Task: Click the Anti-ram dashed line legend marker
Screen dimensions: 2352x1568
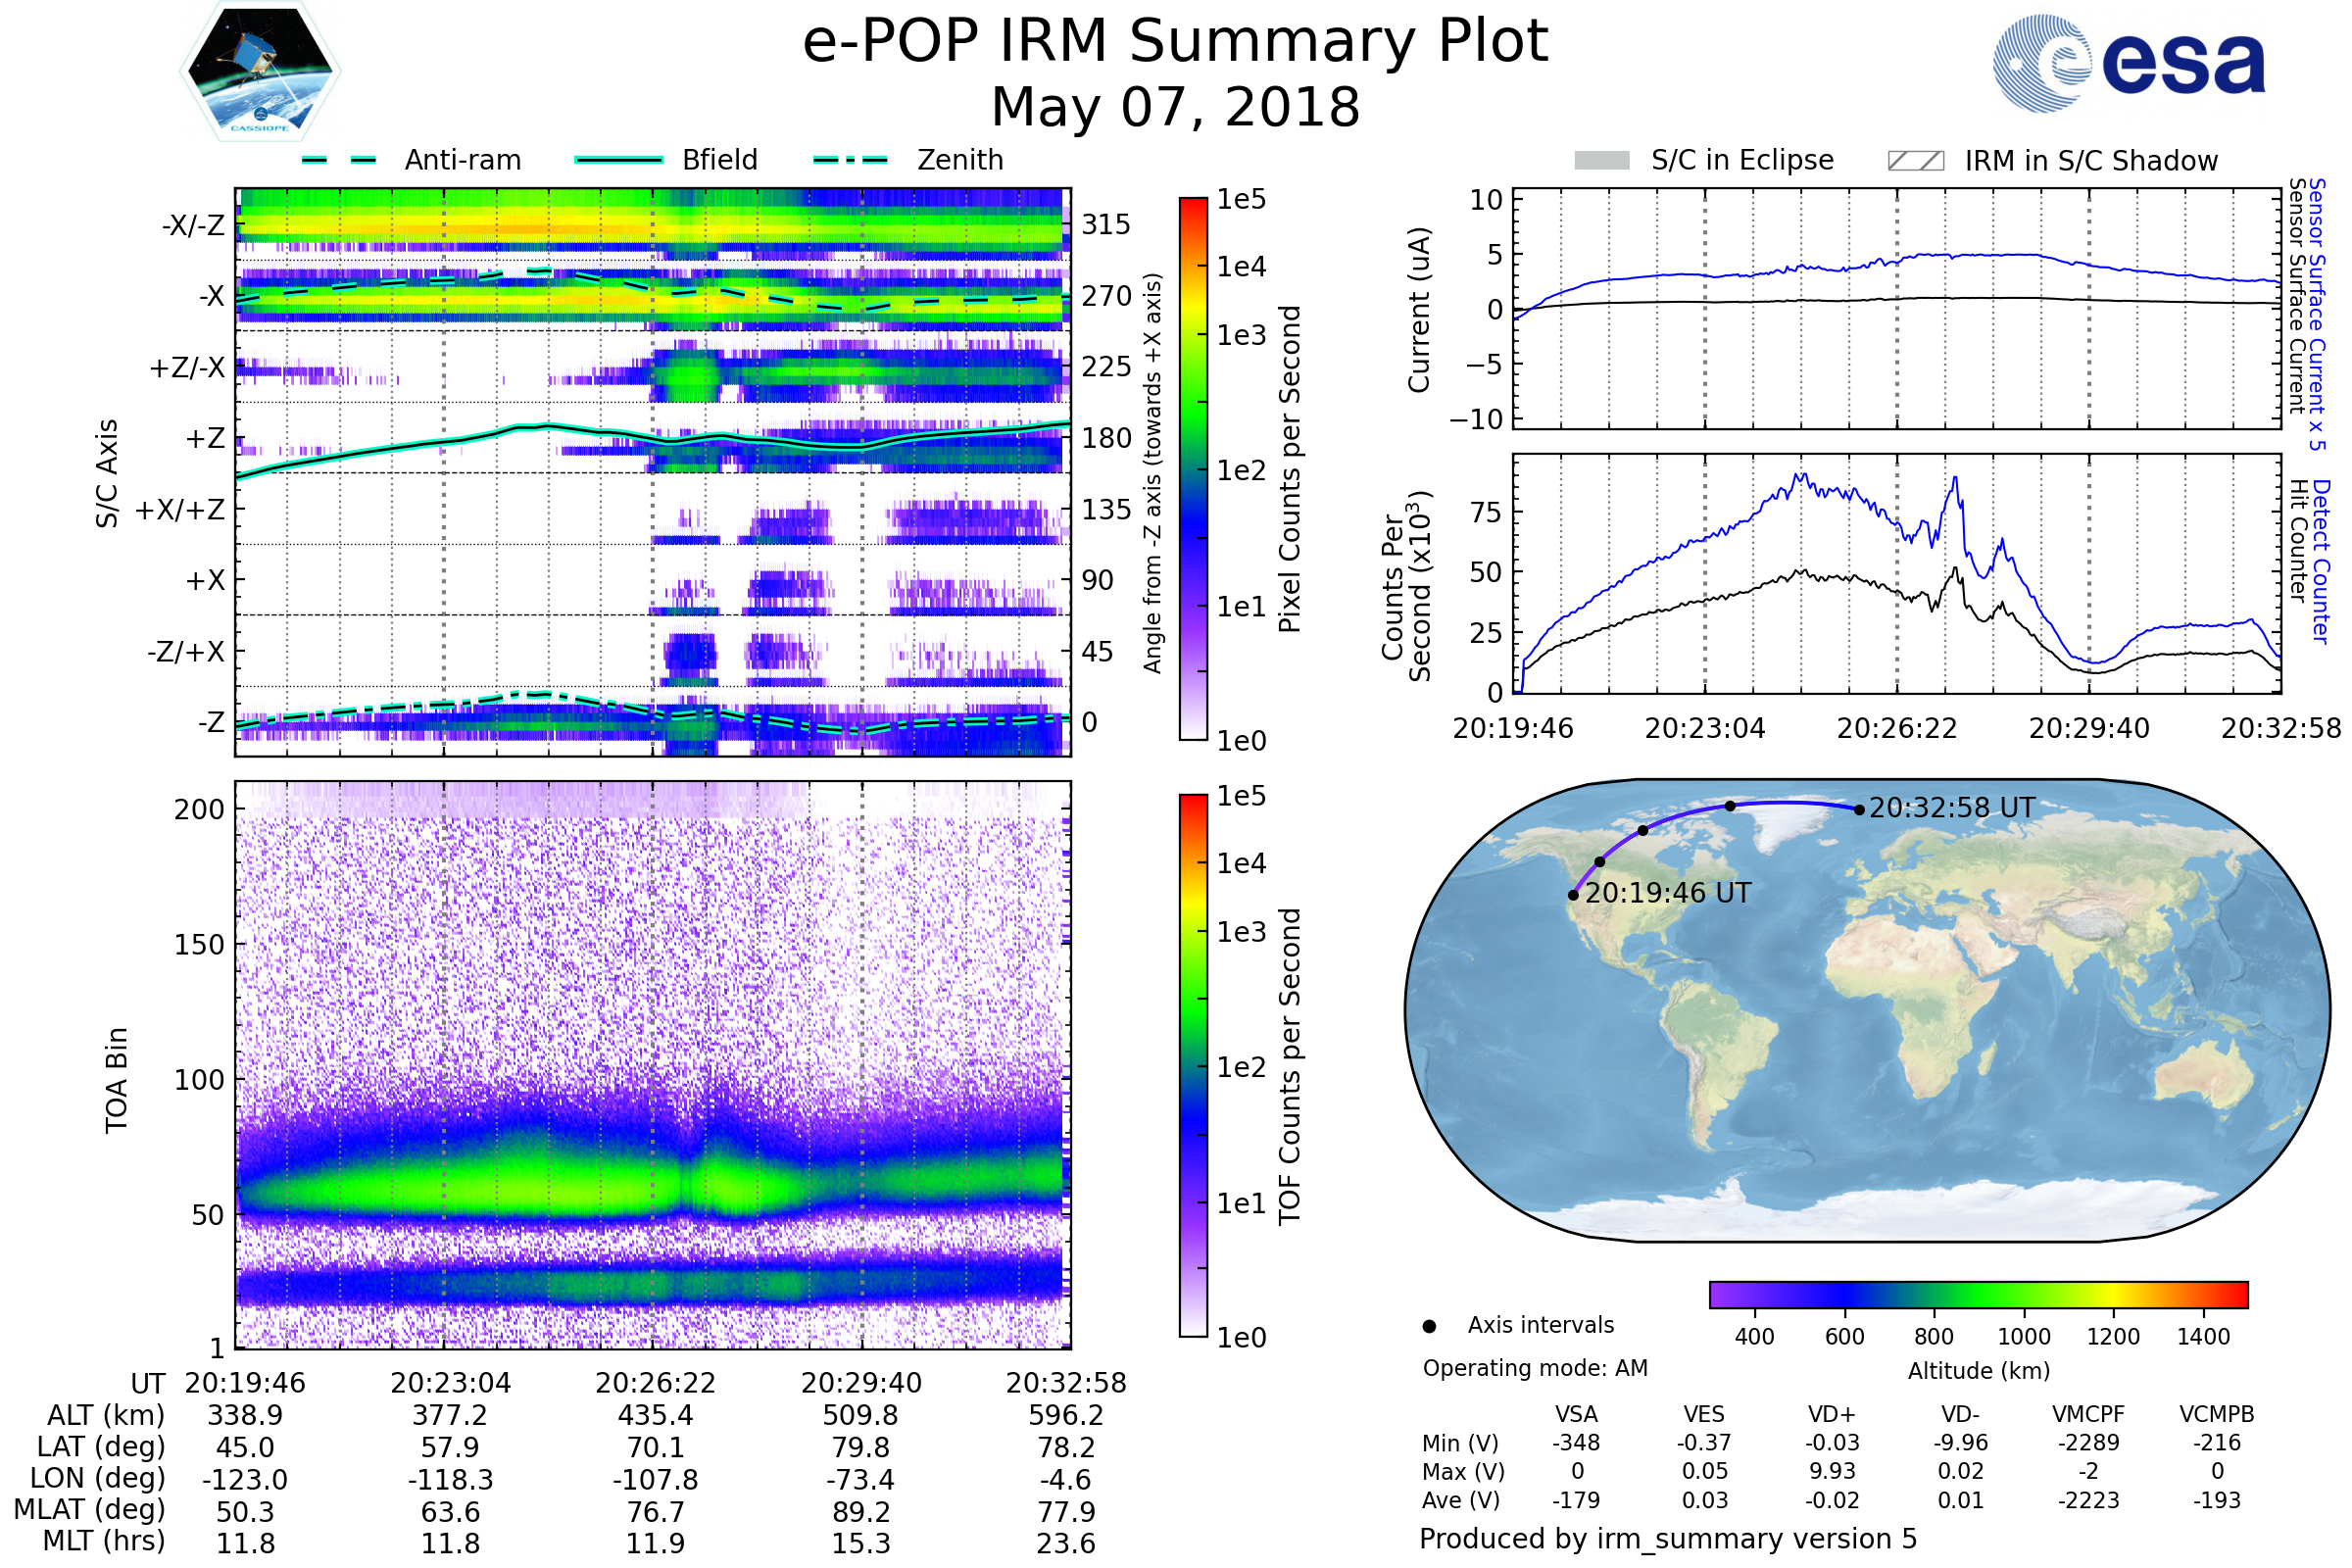Action: [x=339, y=160]
